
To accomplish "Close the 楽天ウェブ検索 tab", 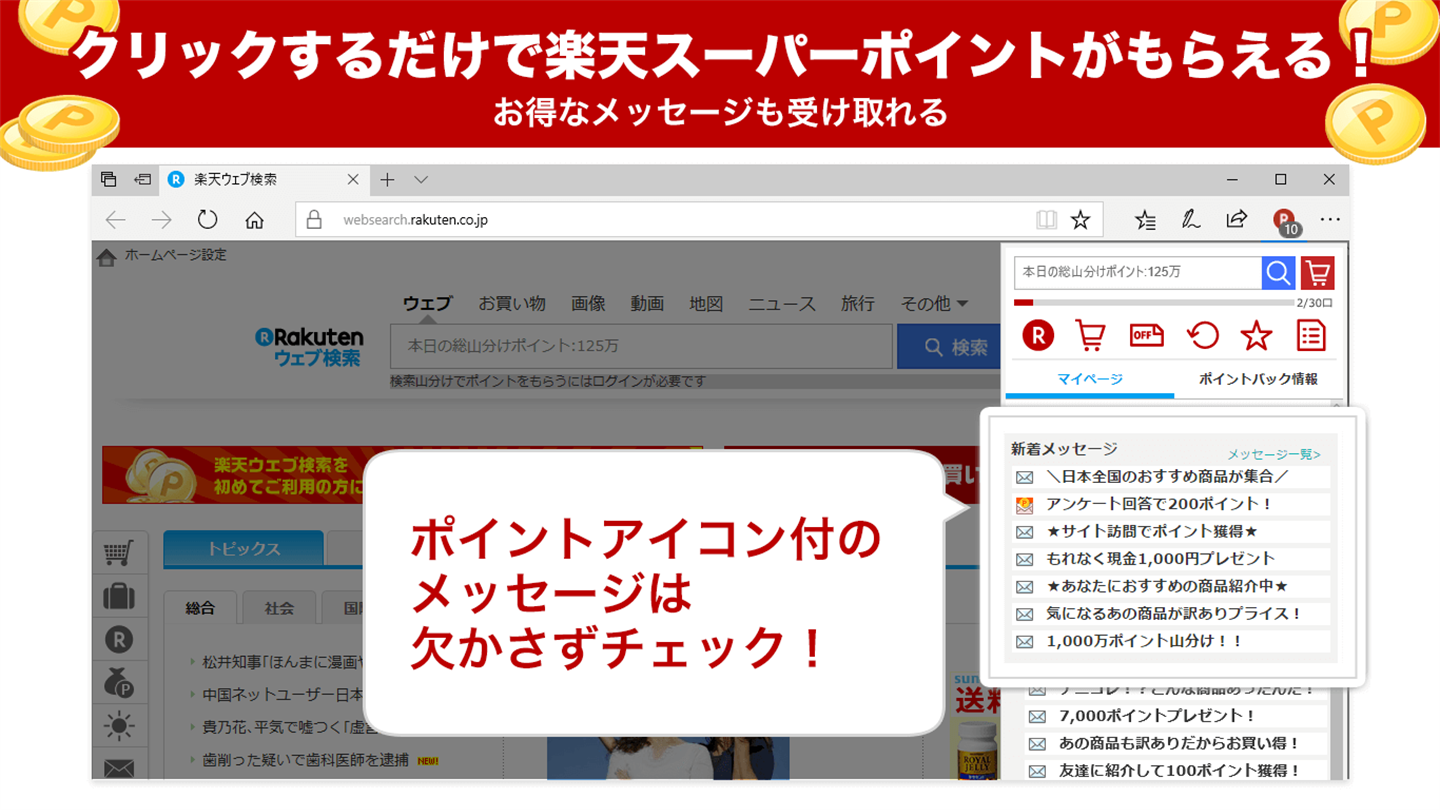I will click(x=353, y=180).
